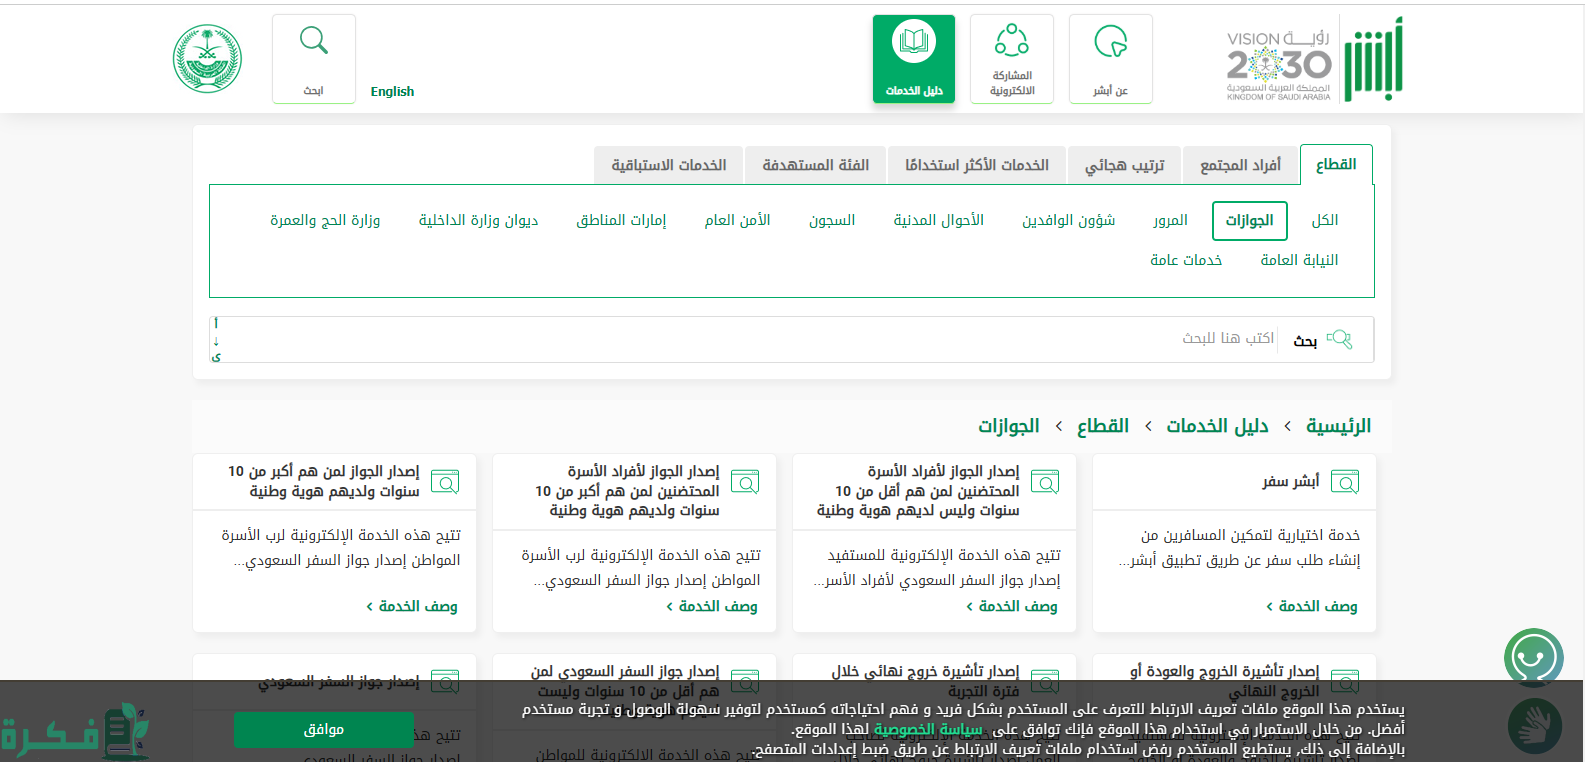Open the ترتيب هجائي tab

pos(1124,165)
